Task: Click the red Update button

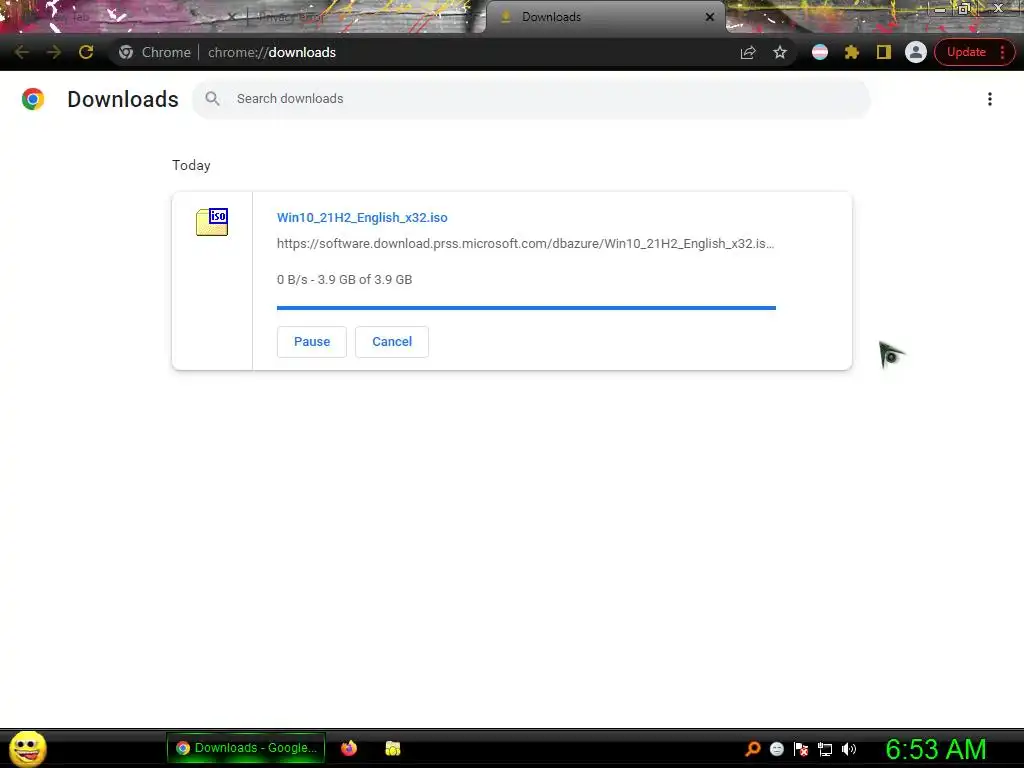Action: 967,52
